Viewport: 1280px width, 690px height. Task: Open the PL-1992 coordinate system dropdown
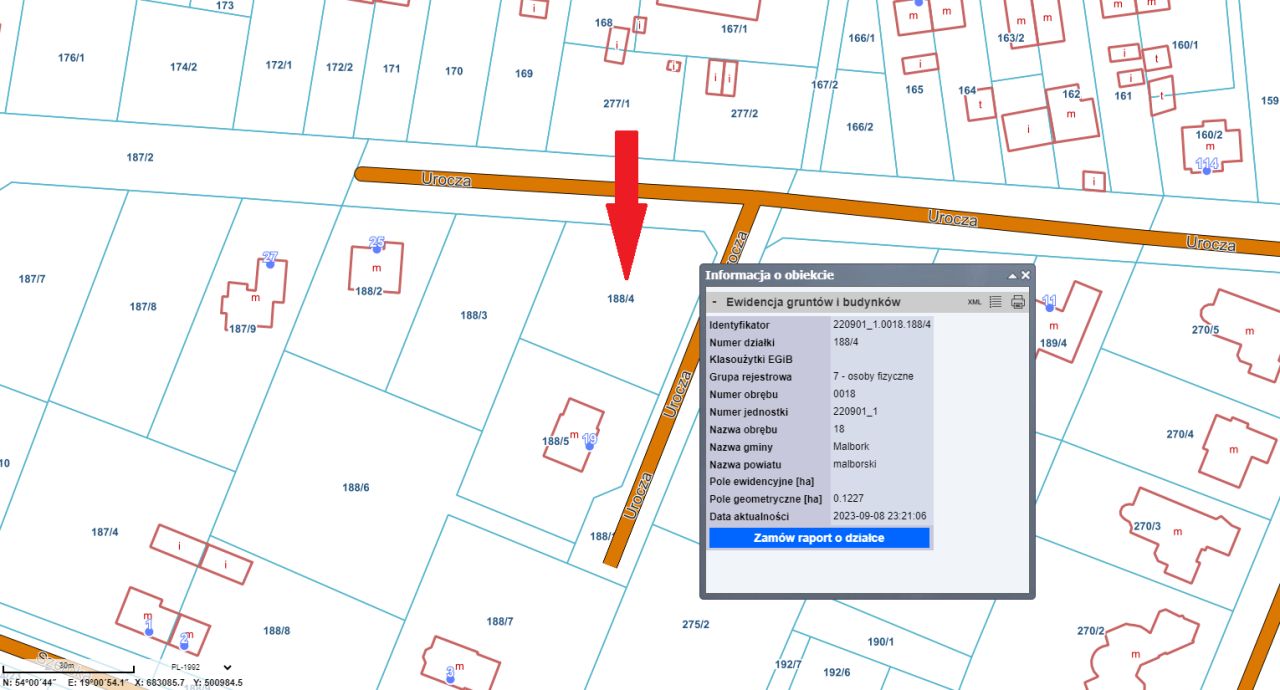(x=200, y=667)
